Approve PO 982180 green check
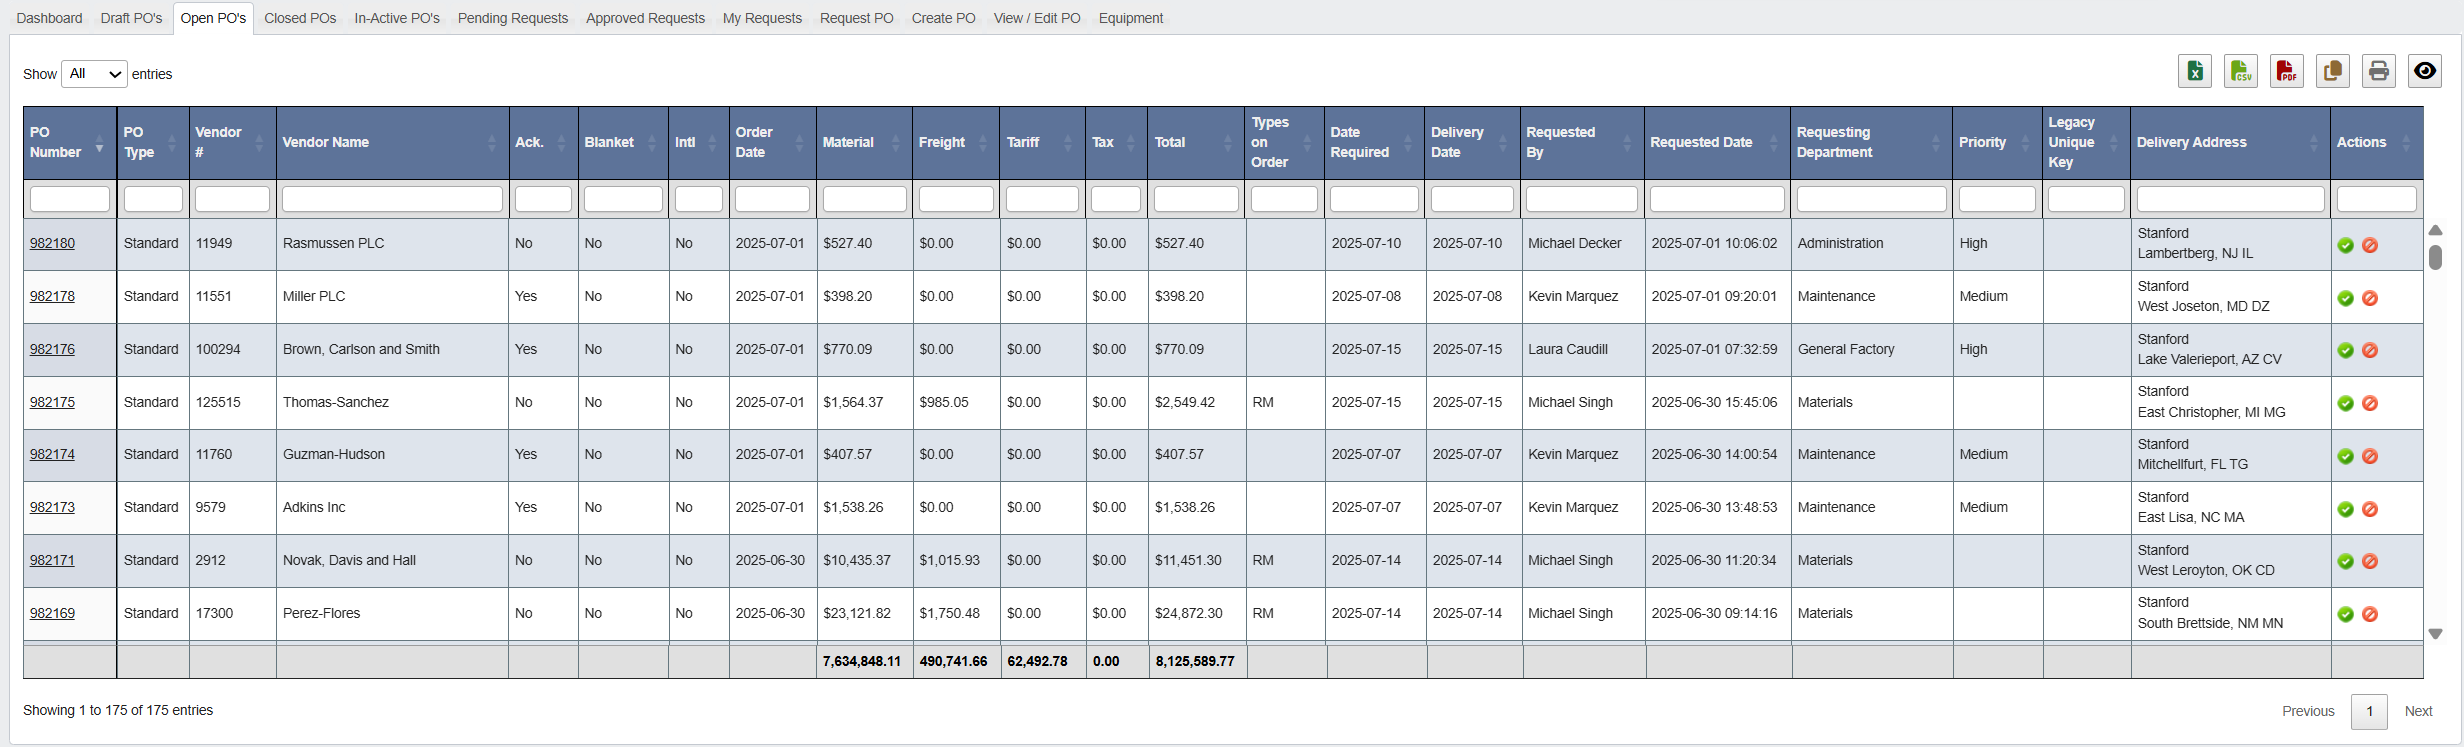The image size is (2464, 747). pyautogui.click(x=2346, y=245)
